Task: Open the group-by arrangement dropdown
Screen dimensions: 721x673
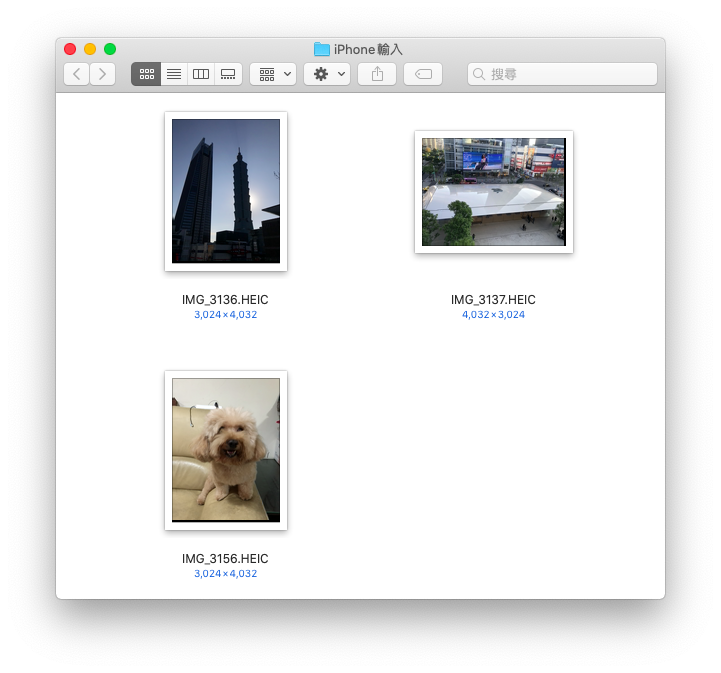Action: (273, 74)
